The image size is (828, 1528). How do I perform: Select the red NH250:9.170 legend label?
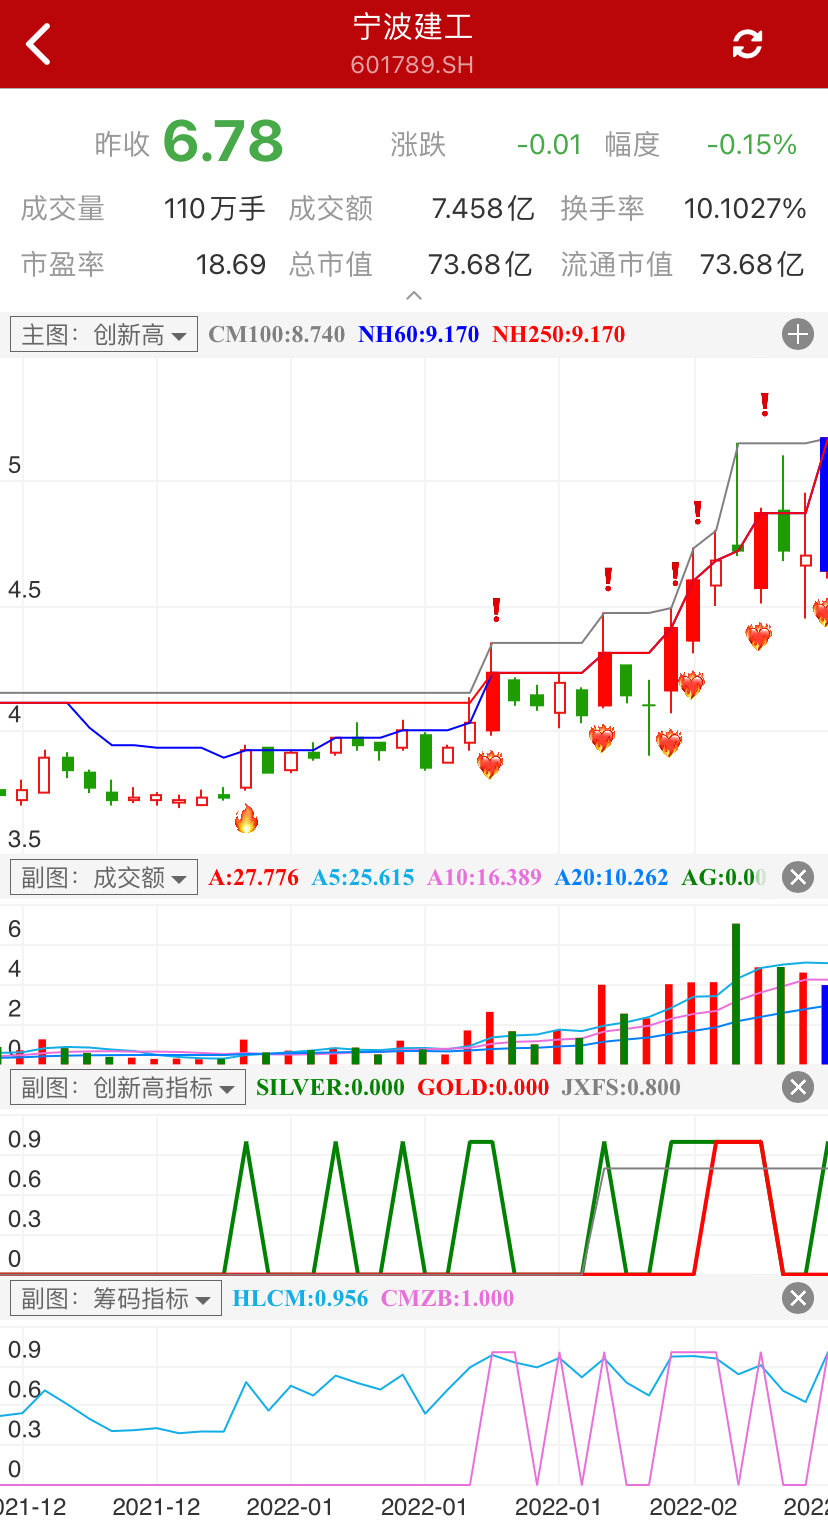click(x=558, y=335)
